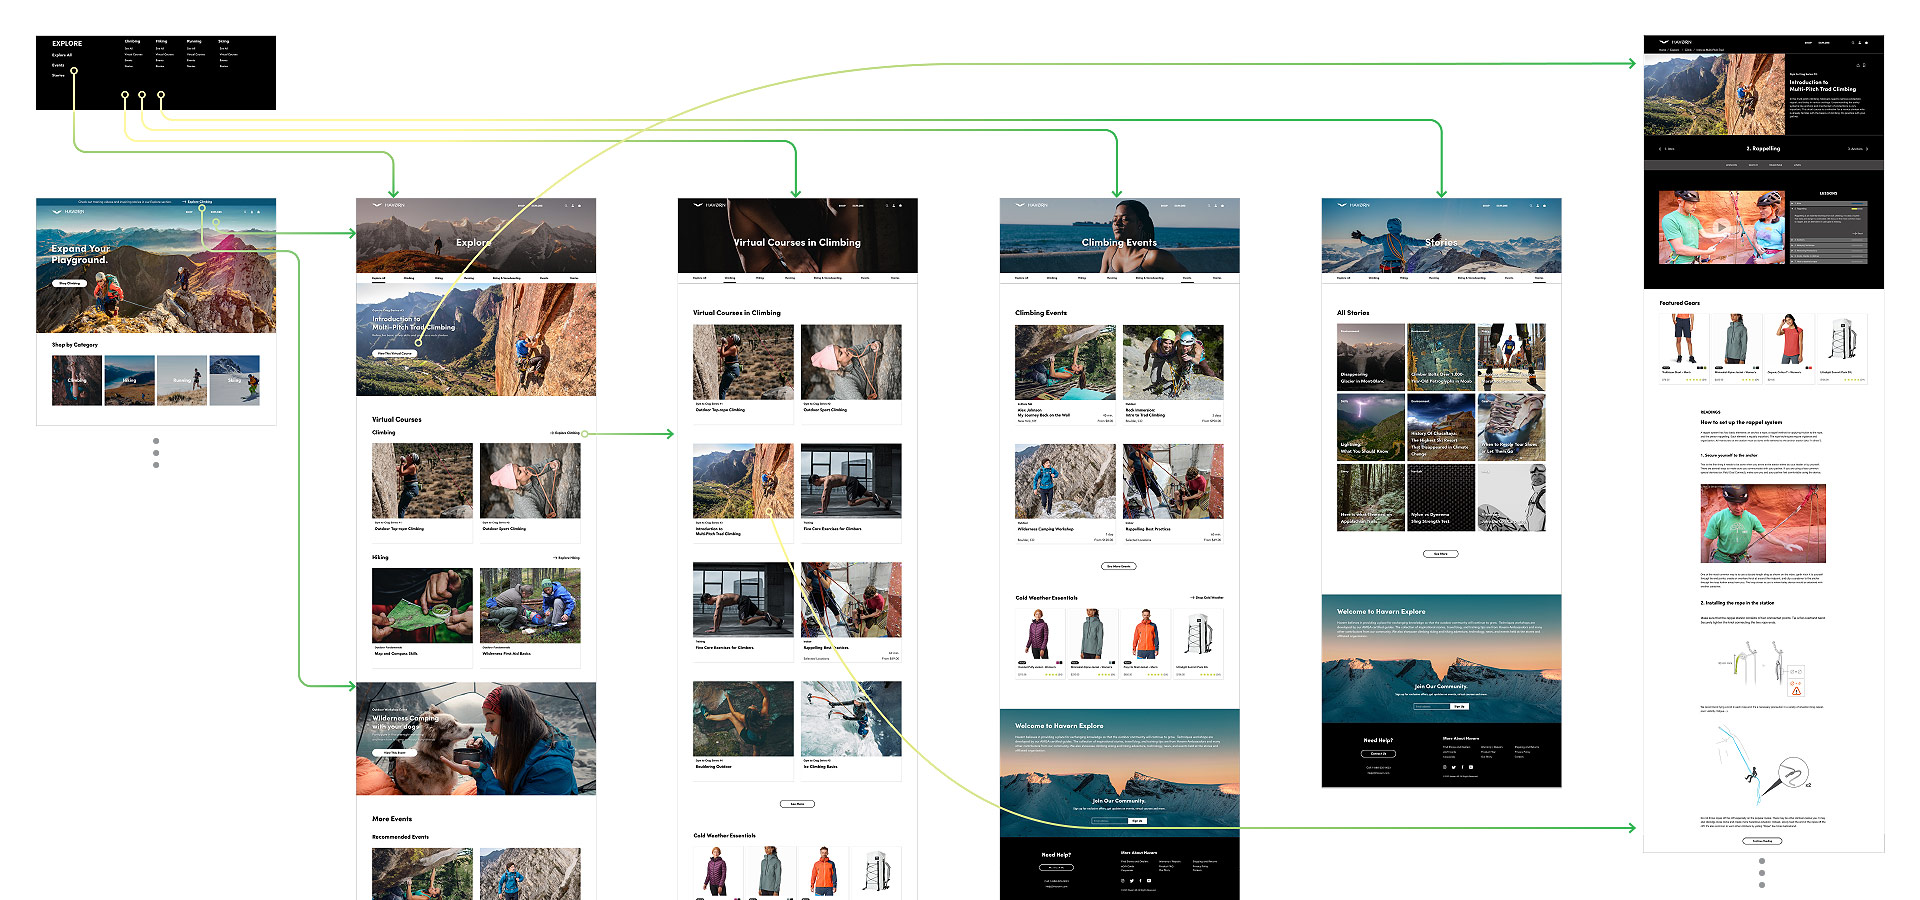1920x900 pixels.
Task: Click View This Virtual Course button
Action: [395, 353]
